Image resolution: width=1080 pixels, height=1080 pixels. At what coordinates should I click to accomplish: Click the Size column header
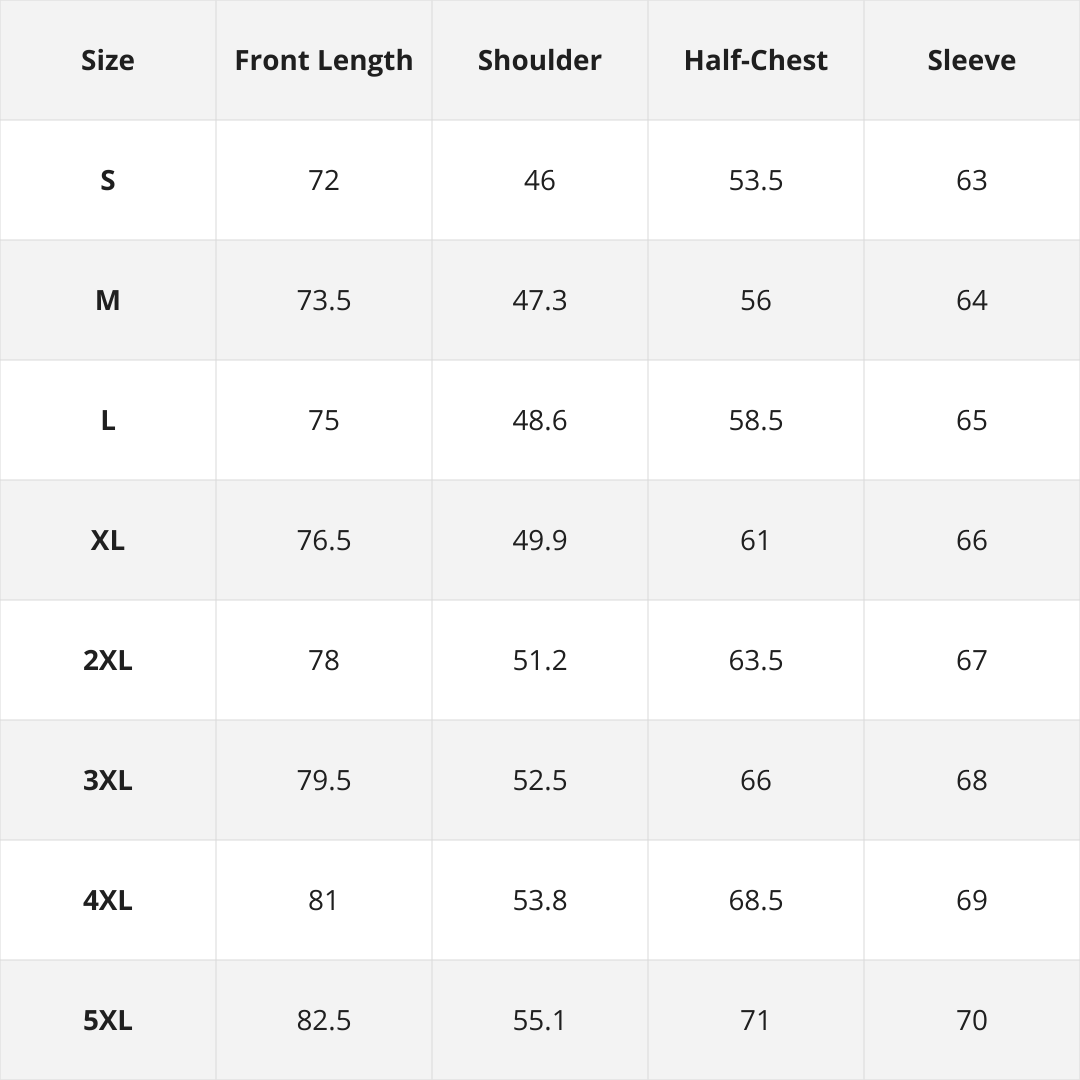pos(108,60)
